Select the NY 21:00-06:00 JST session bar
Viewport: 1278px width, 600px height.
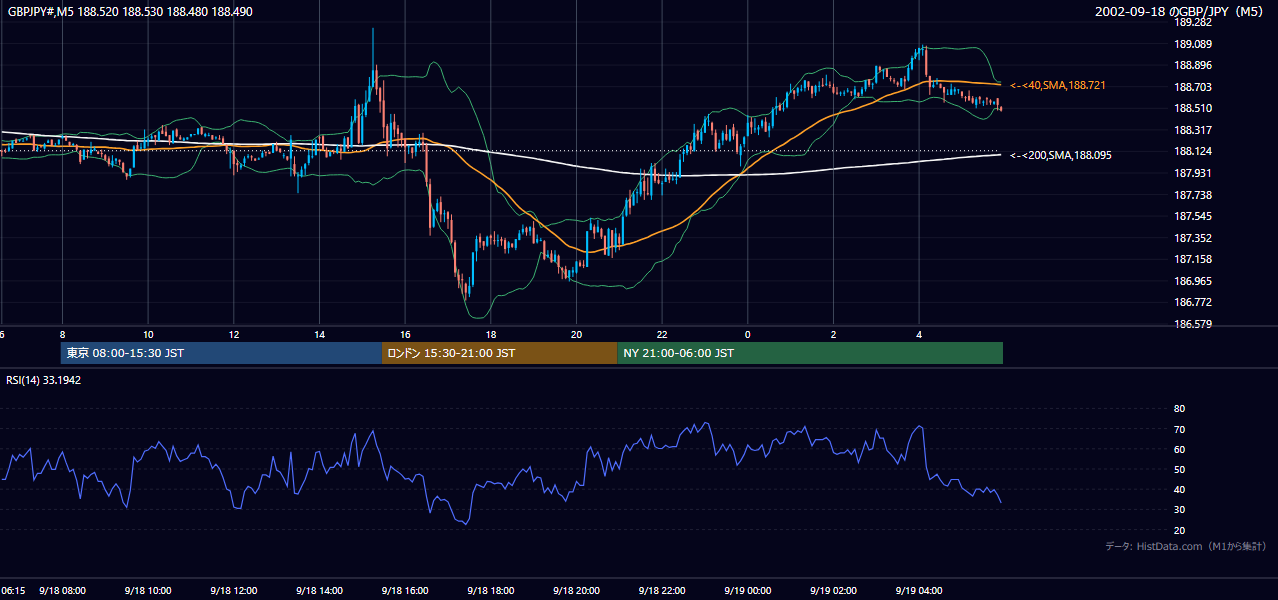(x=810, y=353)
